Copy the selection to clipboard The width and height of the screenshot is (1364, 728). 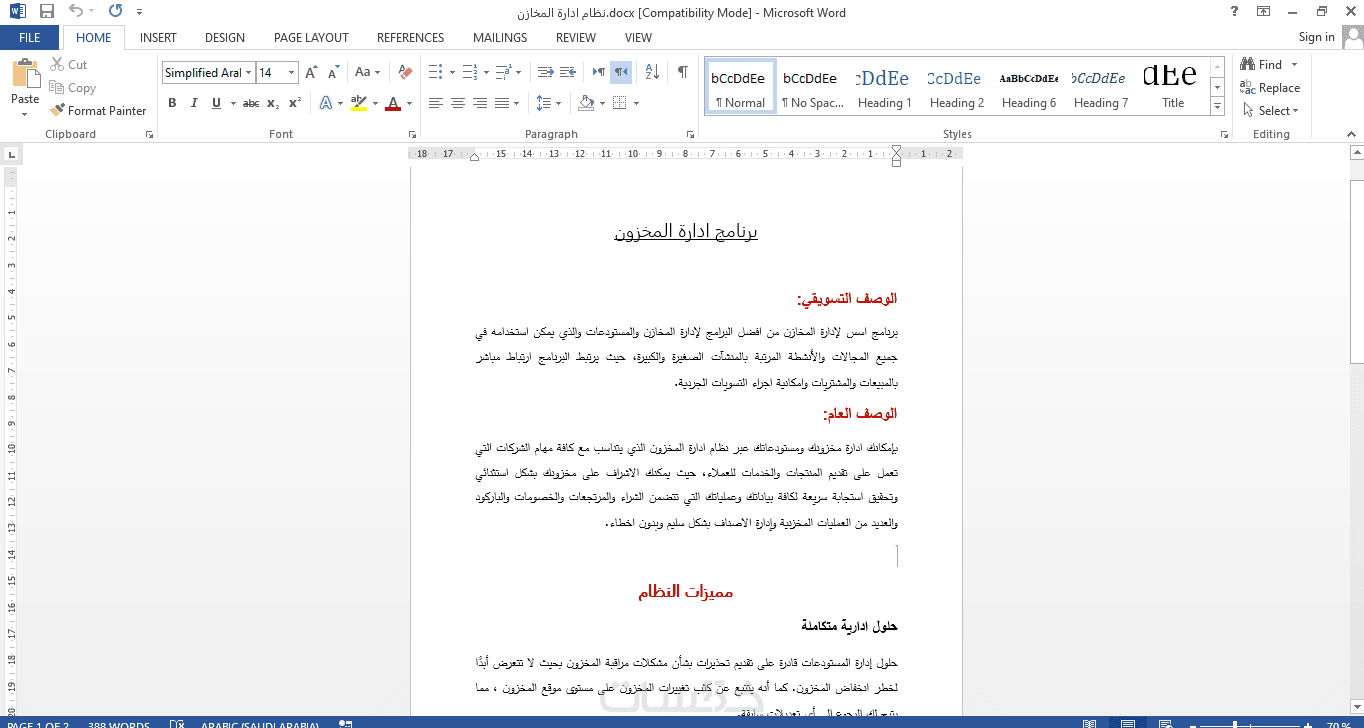pos(72,88)
